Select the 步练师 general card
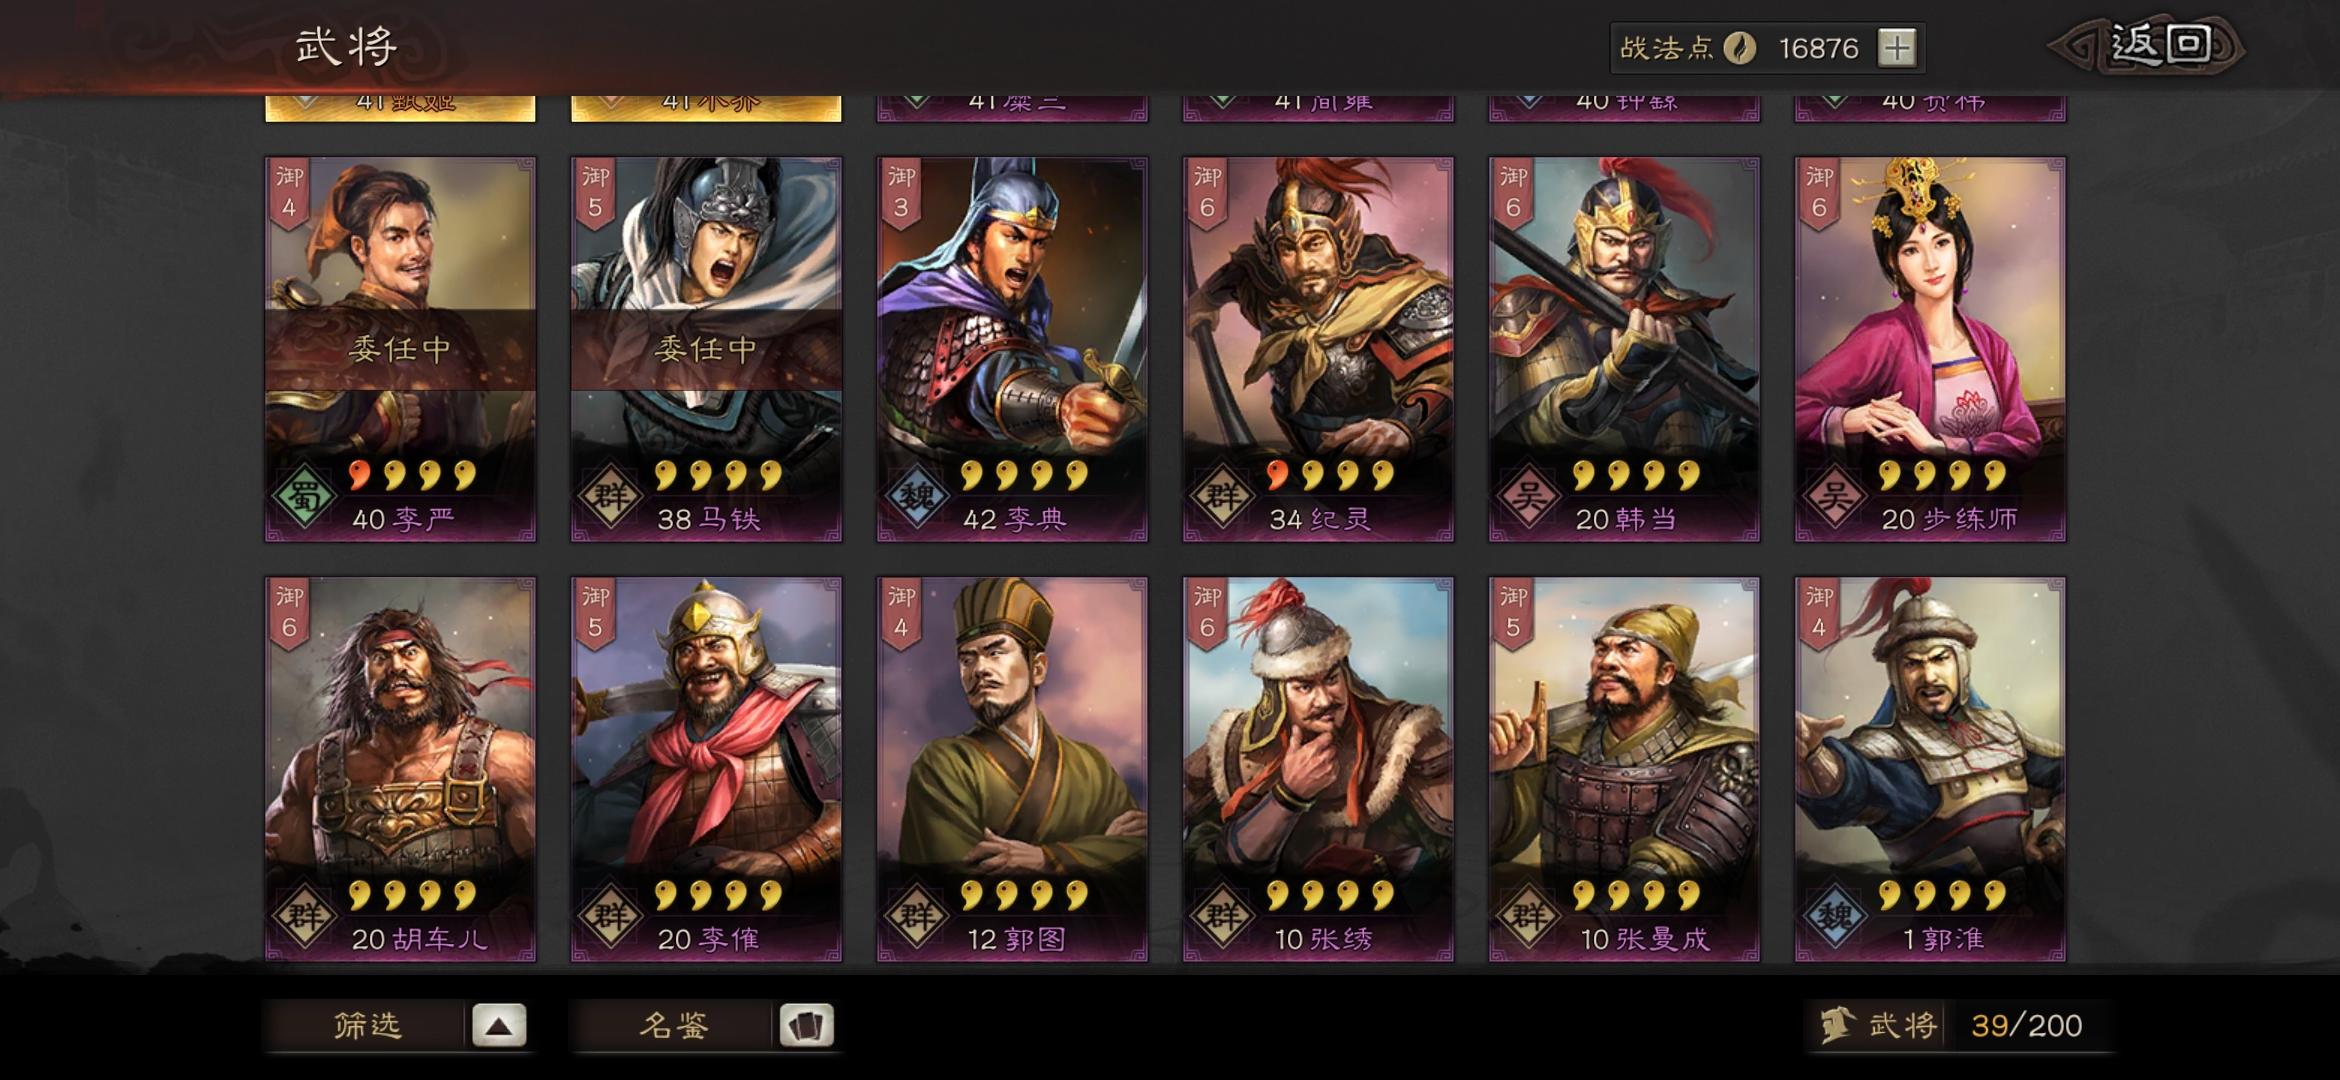 pos(1930,349)
